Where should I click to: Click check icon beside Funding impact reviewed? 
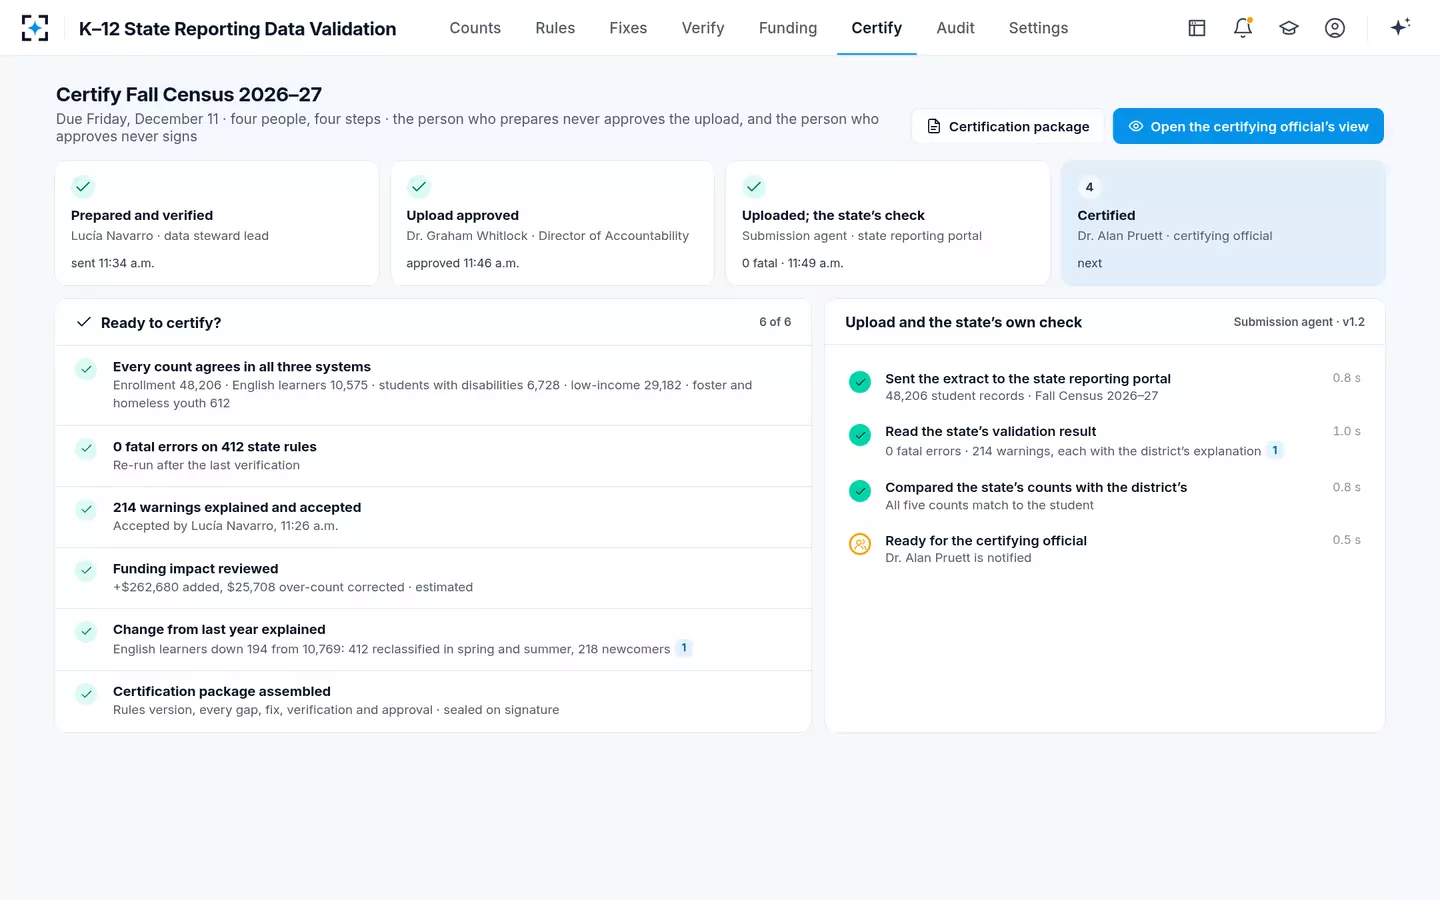87,570
